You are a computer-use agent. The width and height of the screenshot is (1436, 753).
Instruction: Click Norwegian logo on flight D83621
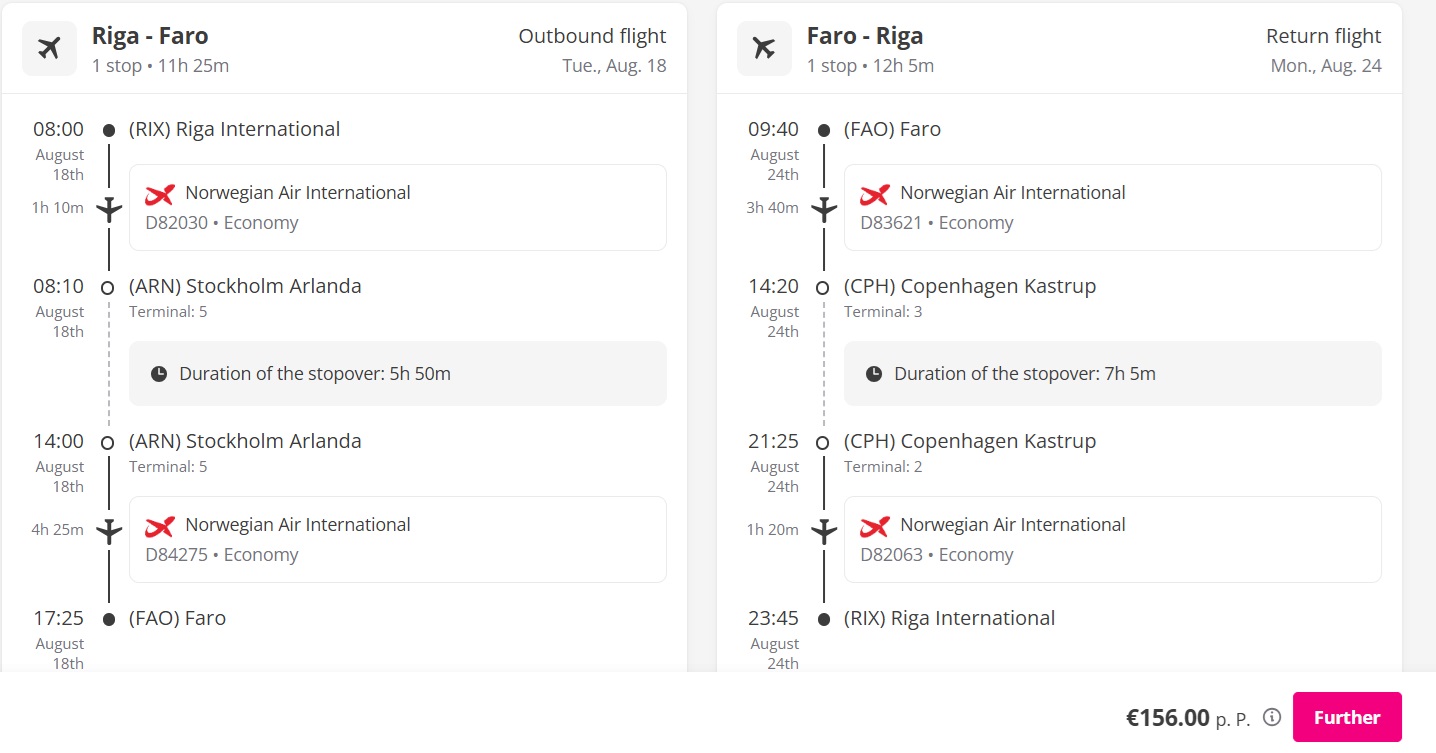(x=875, y=194)
